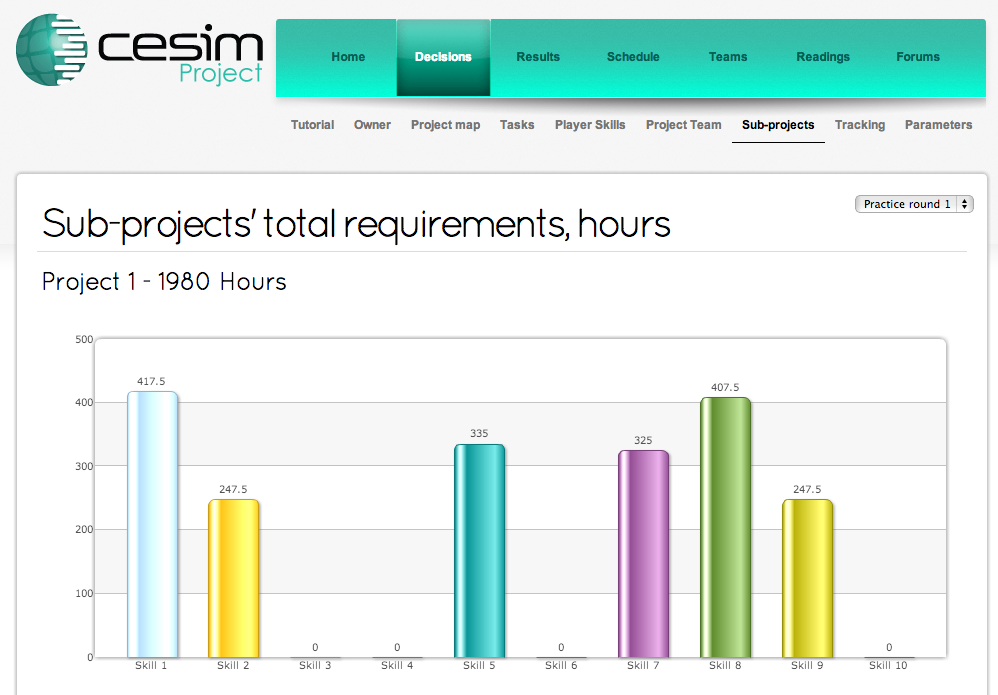The height and width of the screenshot is (695, 998).
Task: Open the Readings section
Action: [822, 57]
